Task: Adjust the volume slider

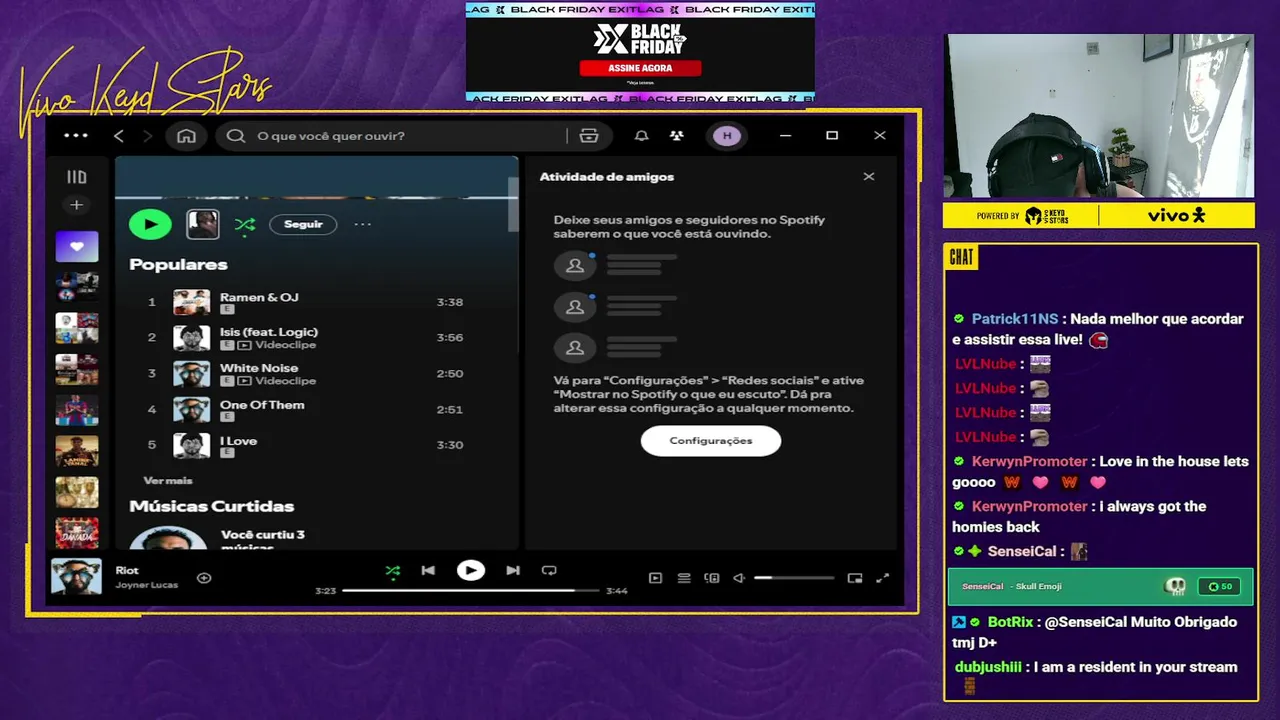Action: click(794, 578)
